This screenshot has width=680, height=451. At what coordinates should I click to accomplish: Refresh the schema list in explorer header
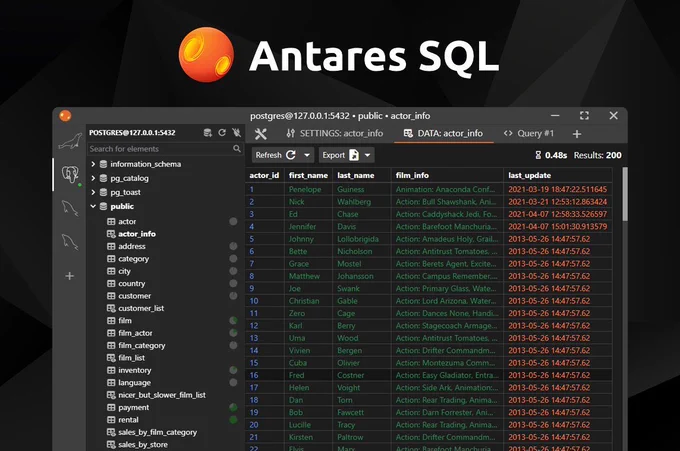222,133
